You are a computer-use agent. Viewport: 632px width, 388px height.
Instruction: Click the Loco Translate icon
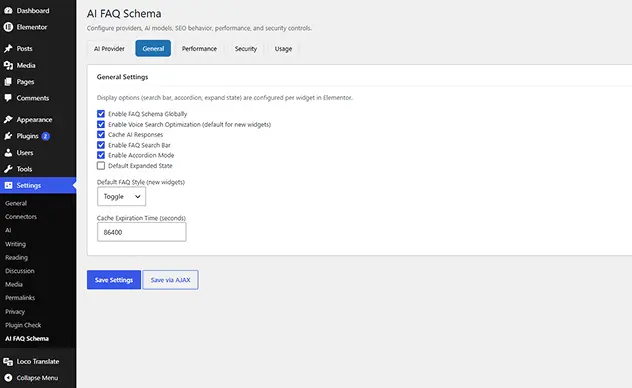(x=8, y=361)
